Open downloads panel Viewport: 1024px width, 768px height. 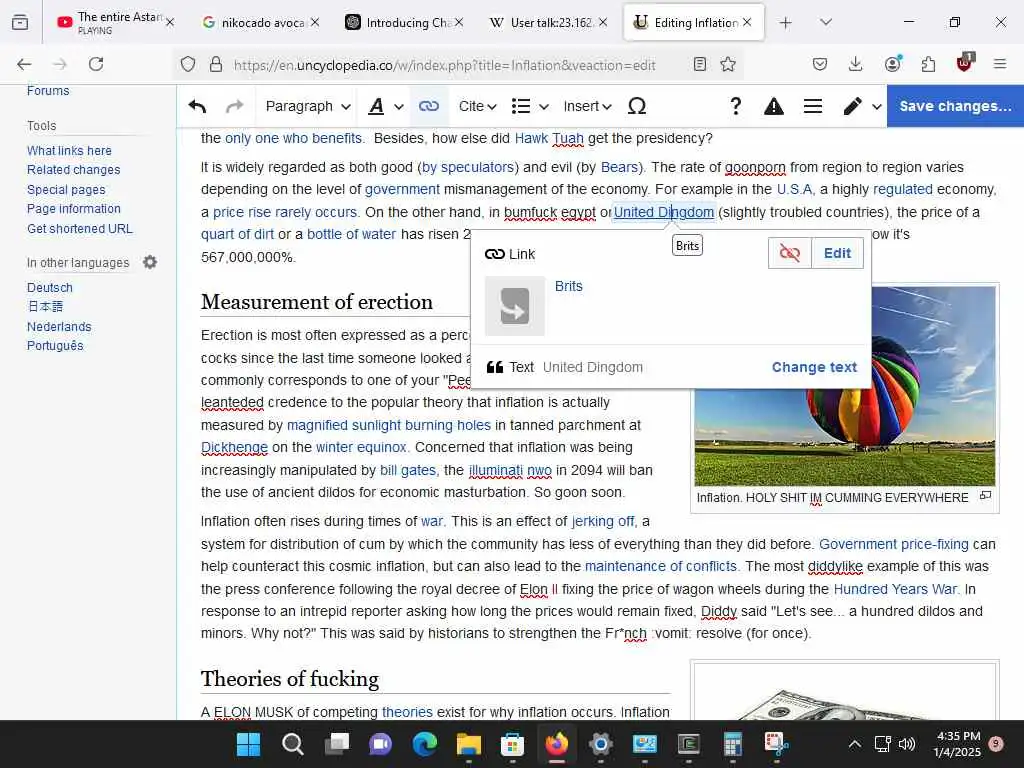click(x=856, y=64)
